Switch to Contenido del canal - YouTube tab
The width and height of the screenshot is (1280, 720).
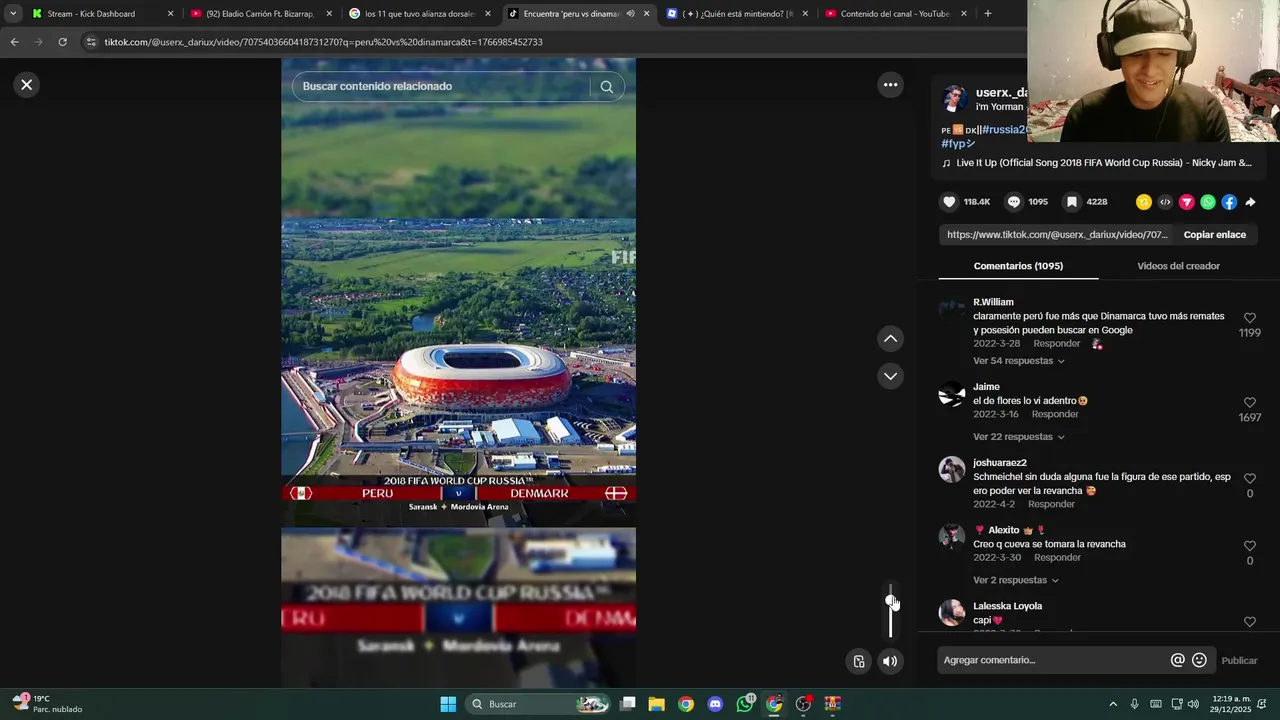click(x=897, y=14)
